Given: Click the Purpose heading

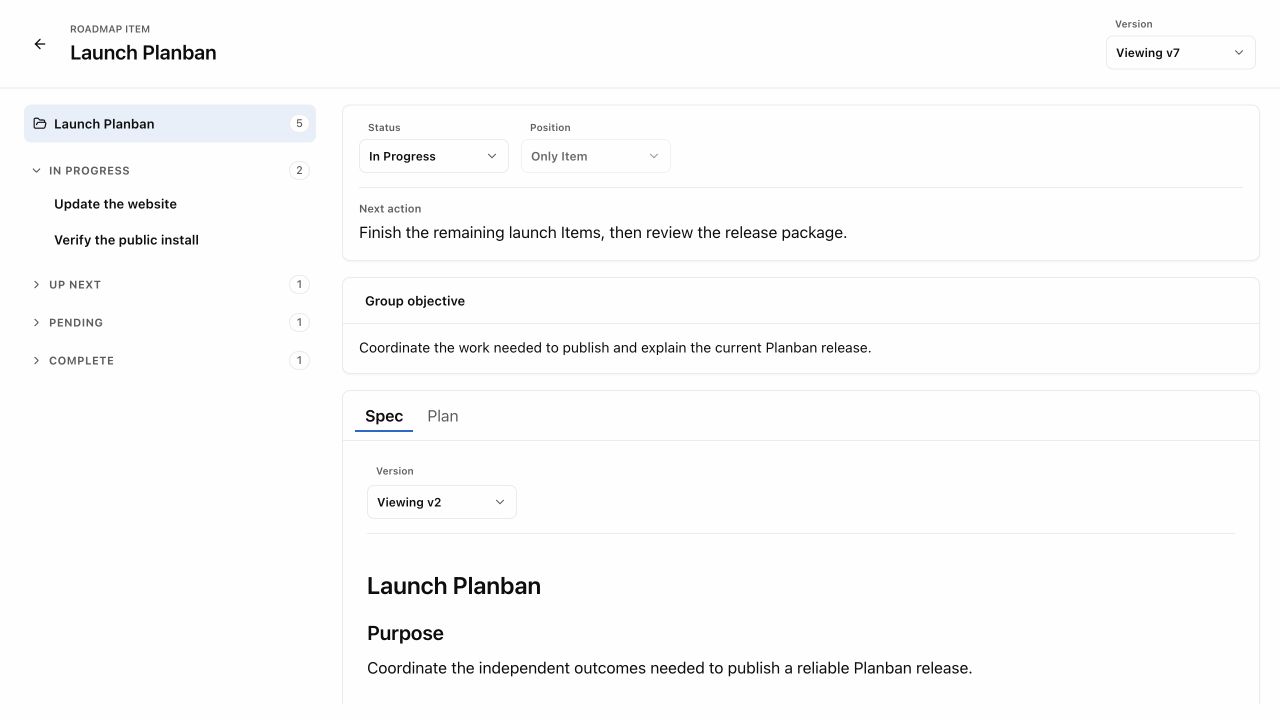Looking at the screenshot, I should tap(405, 633).
